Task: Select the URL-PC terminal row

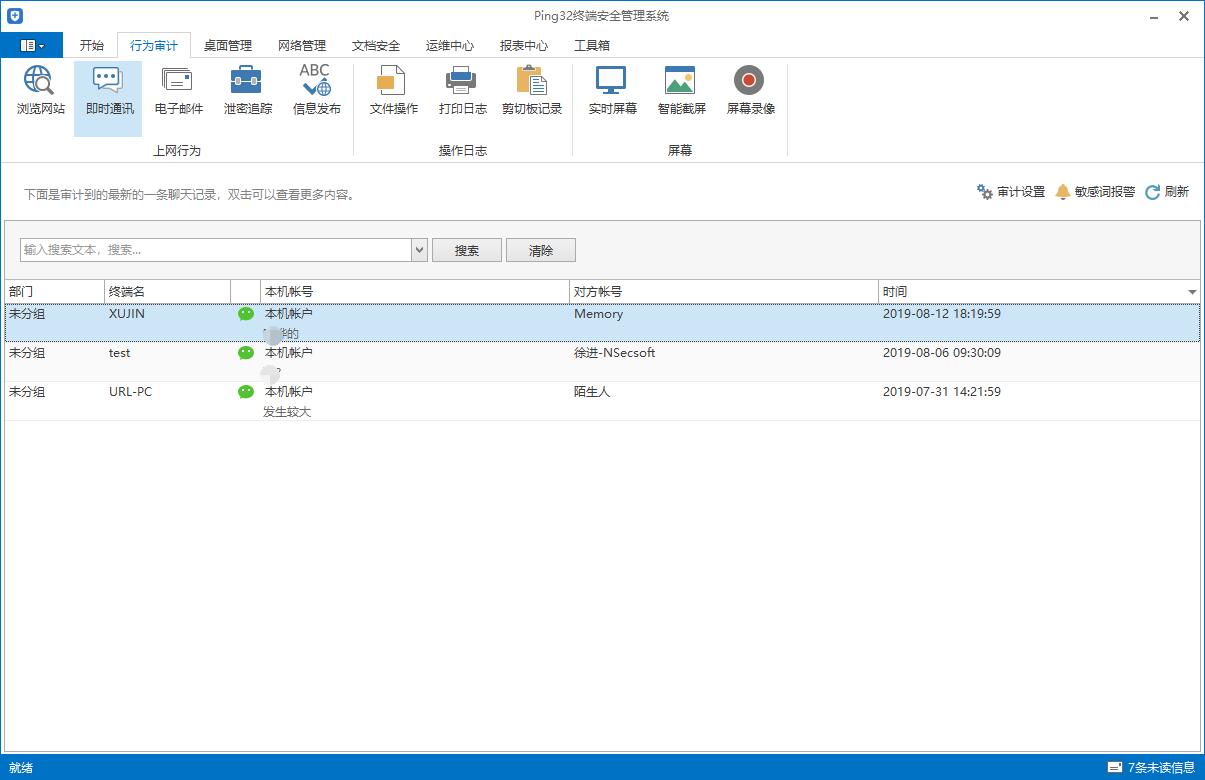Action: click(602, 401)
